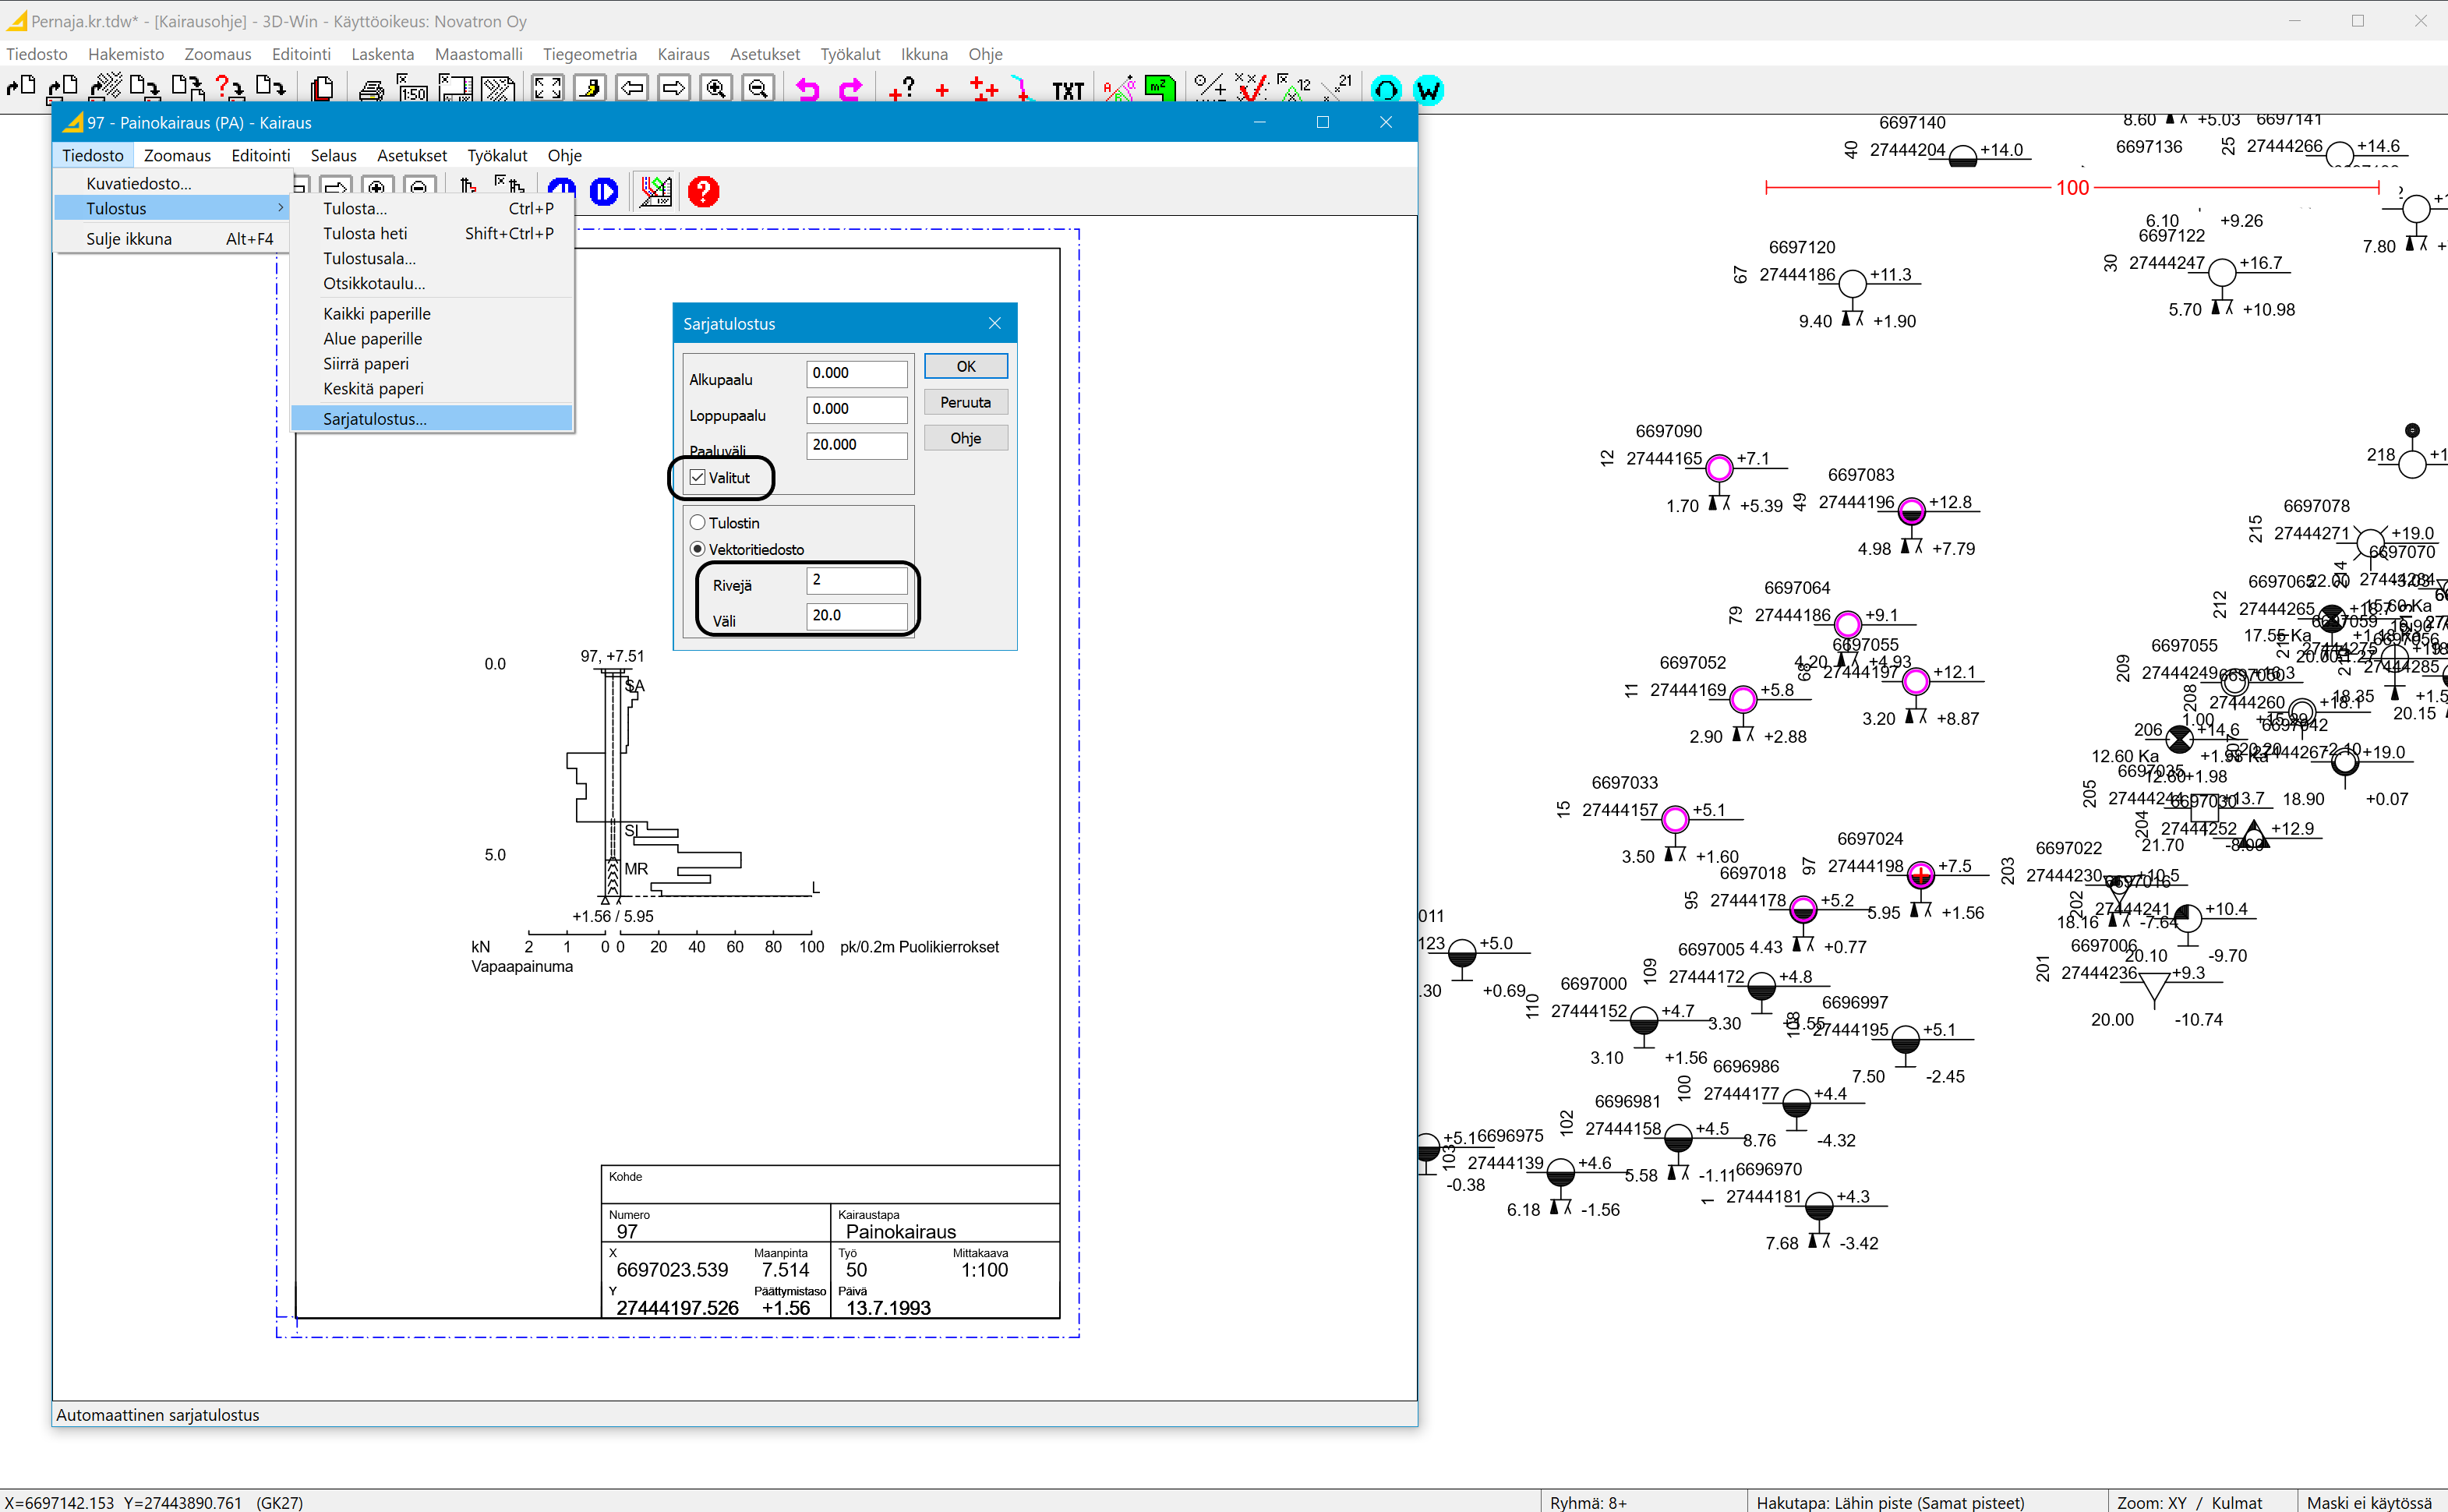This screenshot has width=2448, height=1512.
Task: Uncheck the Valitut checkbox
Action: pyautogui.click(x=698, y=478)
